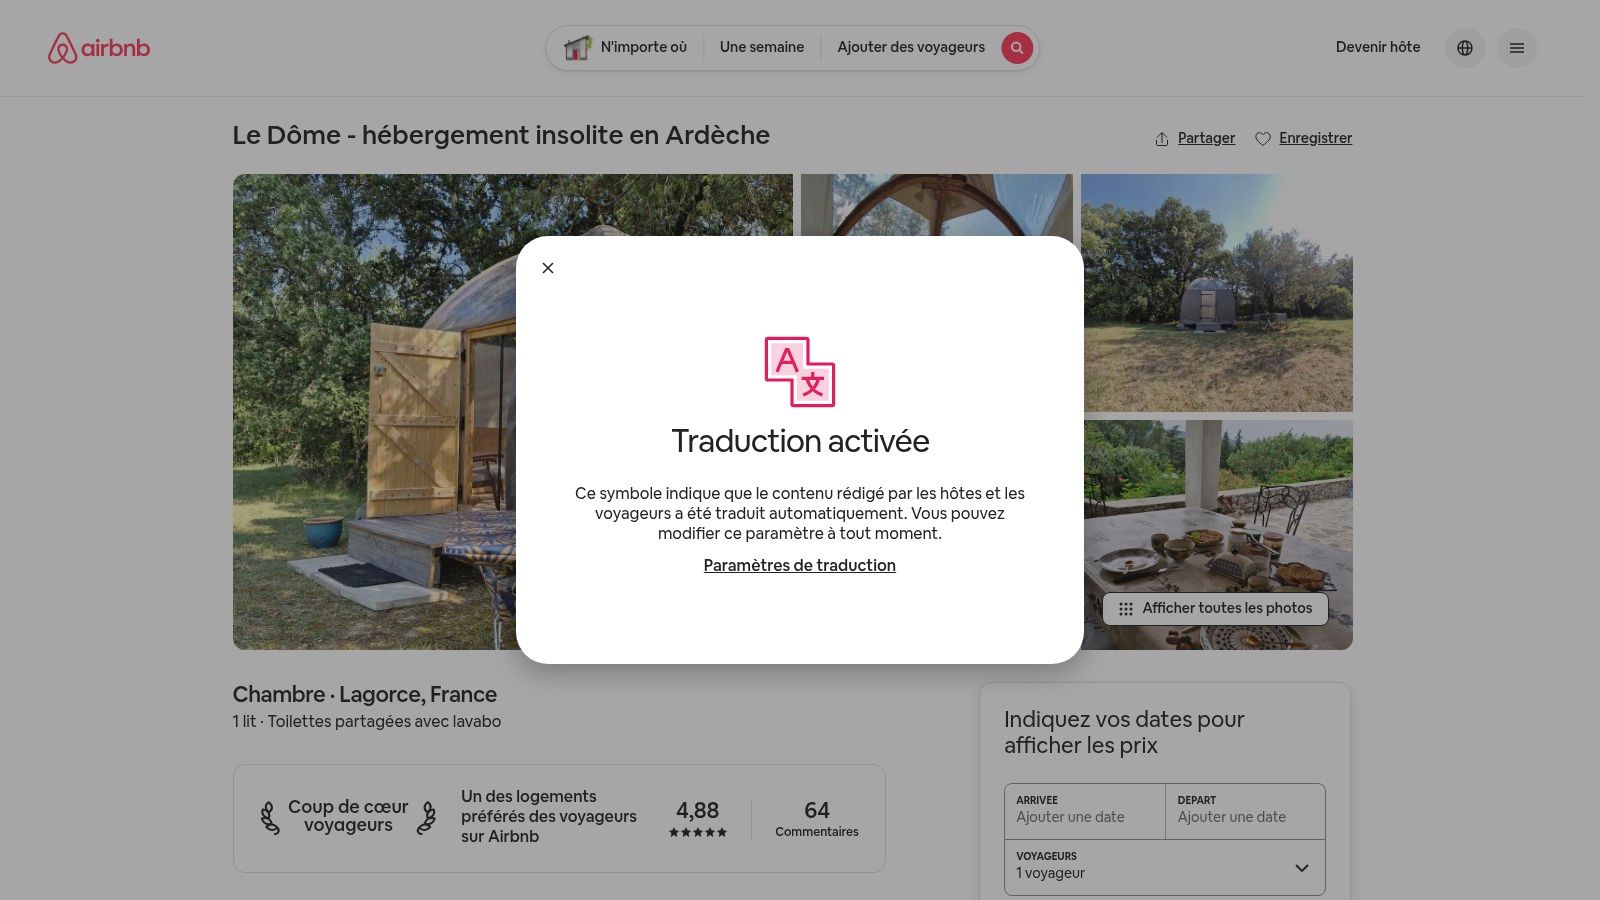Select Une semaine in search bar

[x=762, y=47]
